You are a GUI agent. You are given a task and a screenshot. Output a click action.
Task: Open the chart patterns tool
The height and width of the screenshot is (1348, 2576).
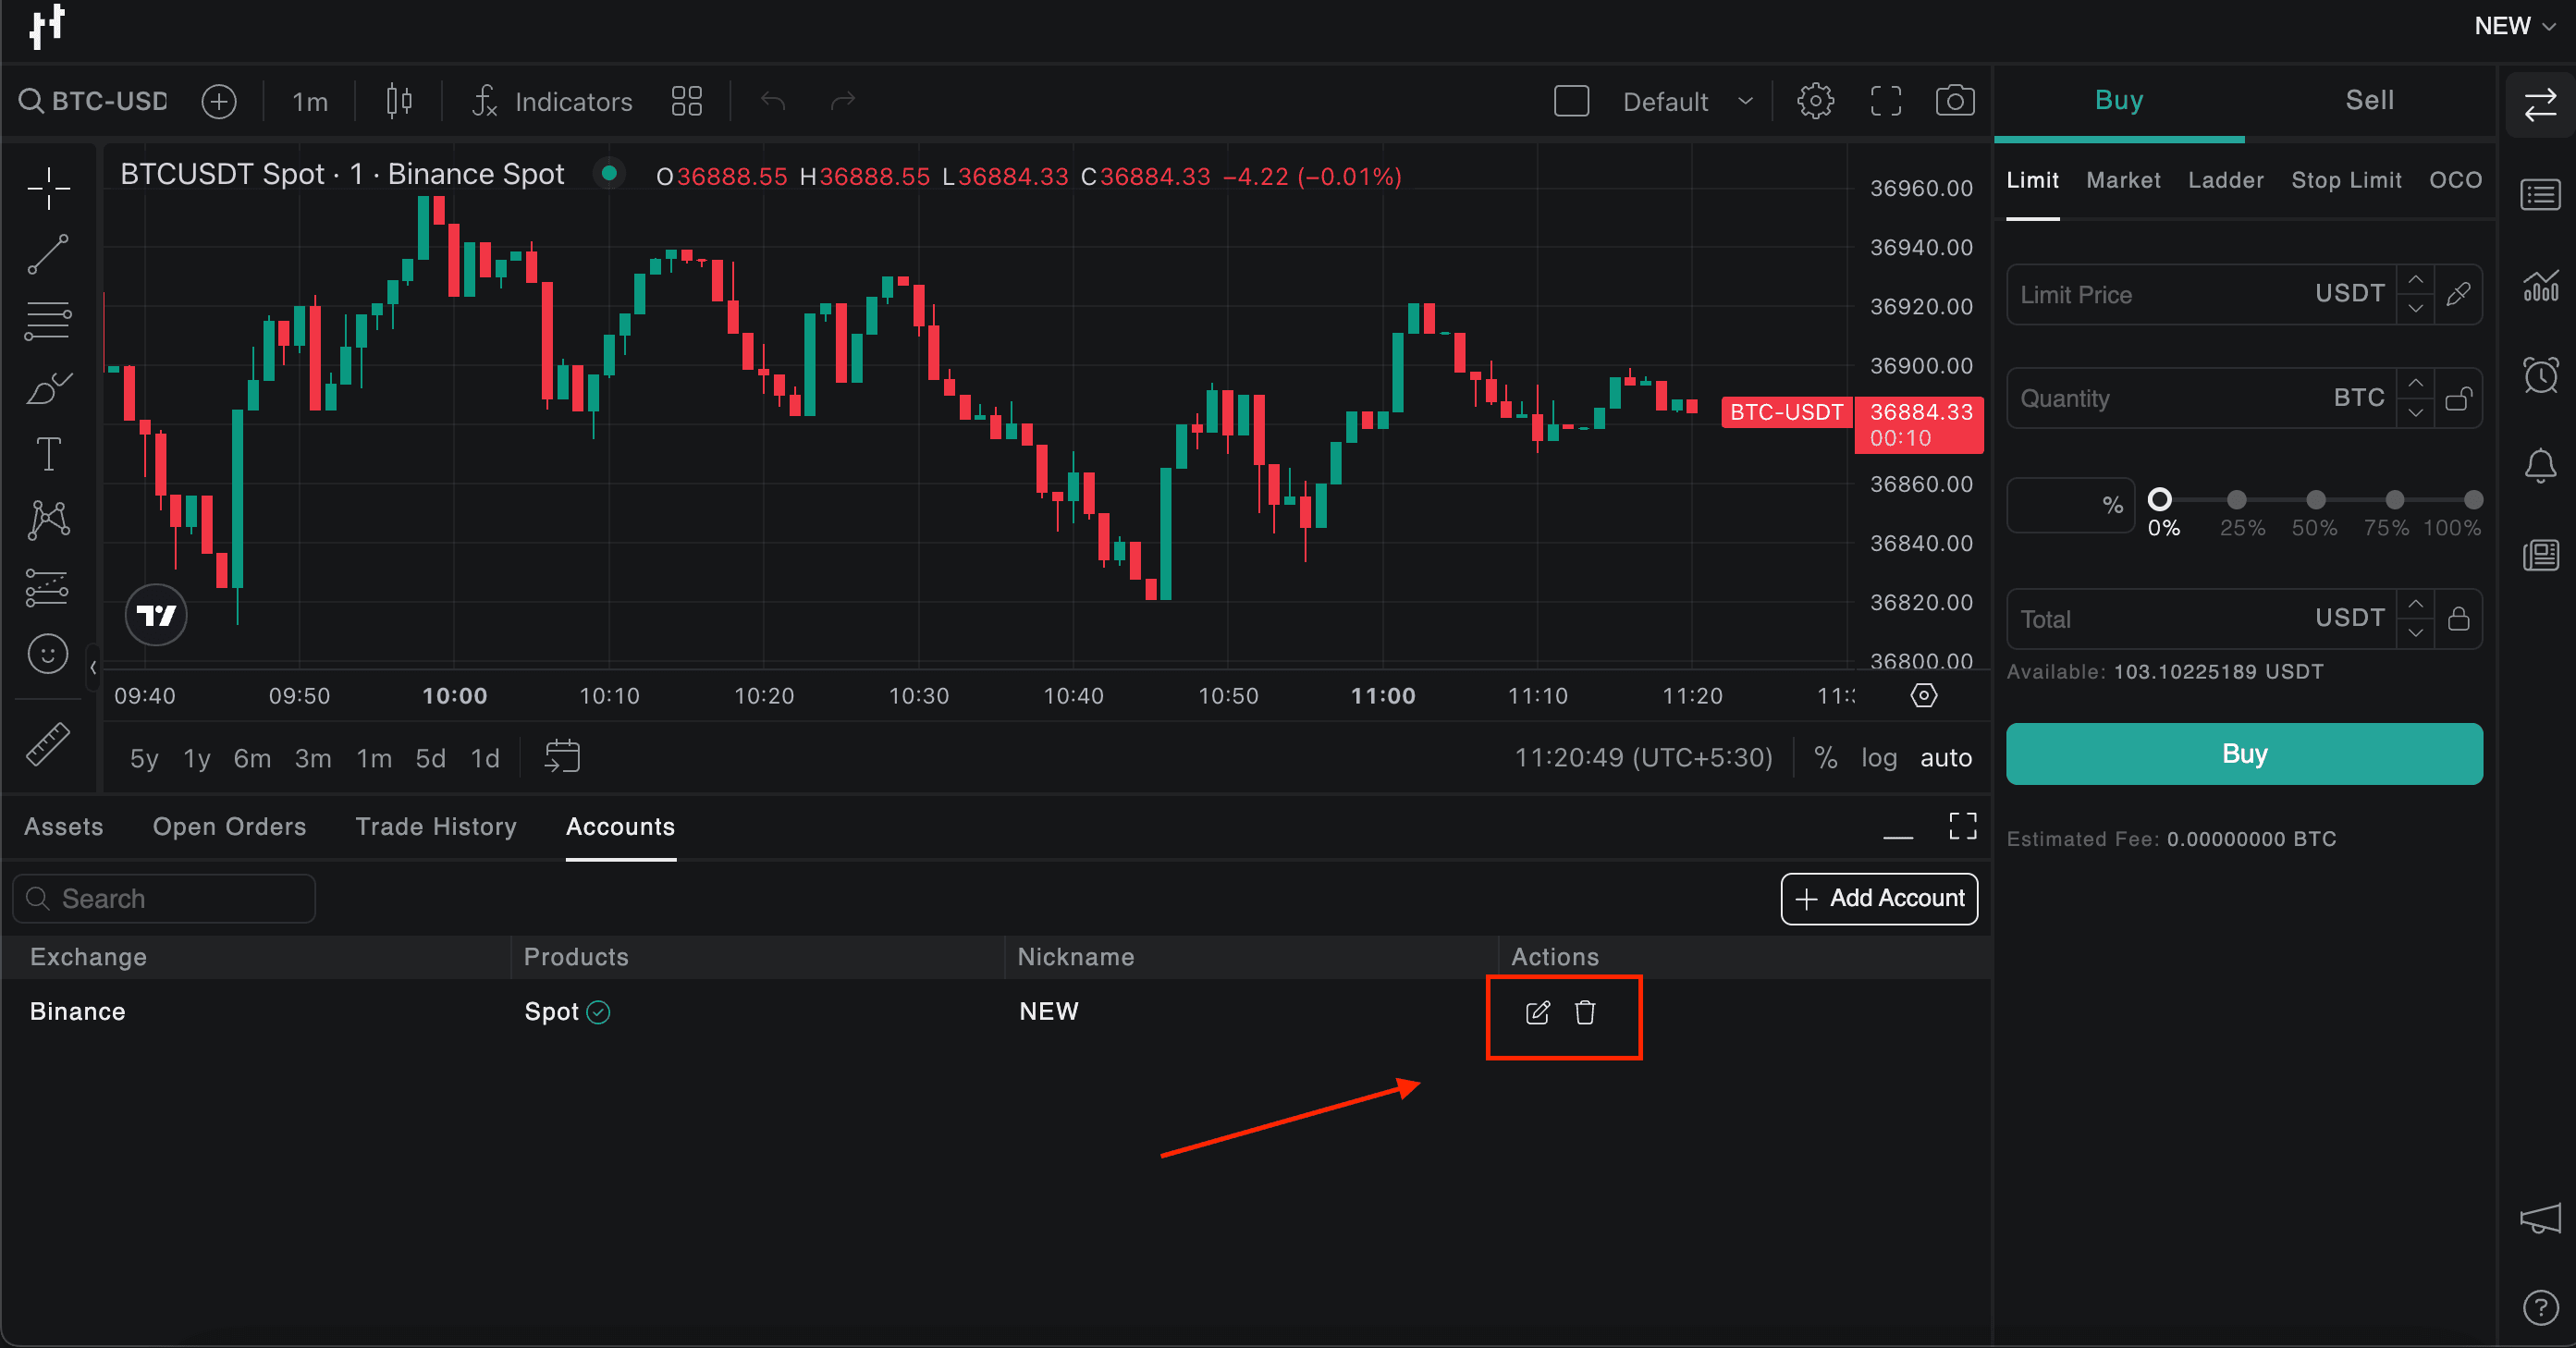(48, 520)
